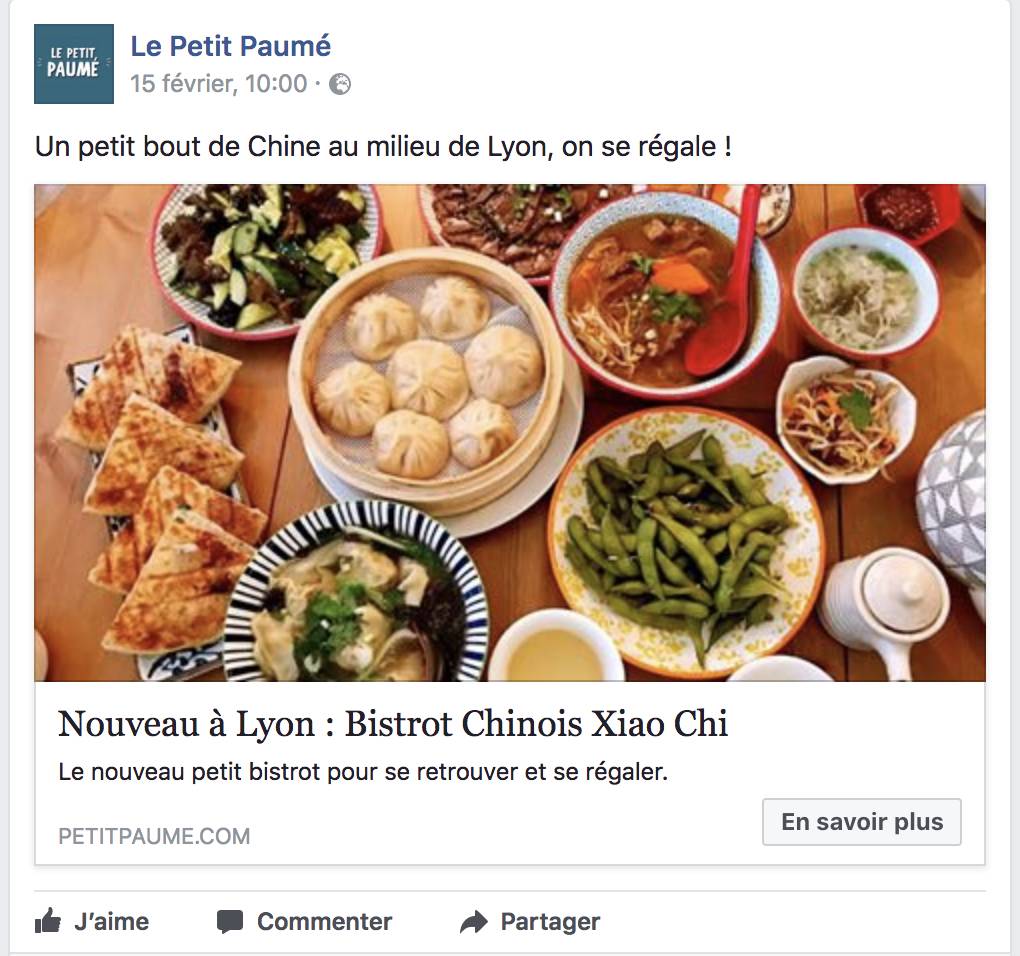The image size is (1020, 956).
Task: Share the post using the Partager label
Action: click(x=550, y=922)
